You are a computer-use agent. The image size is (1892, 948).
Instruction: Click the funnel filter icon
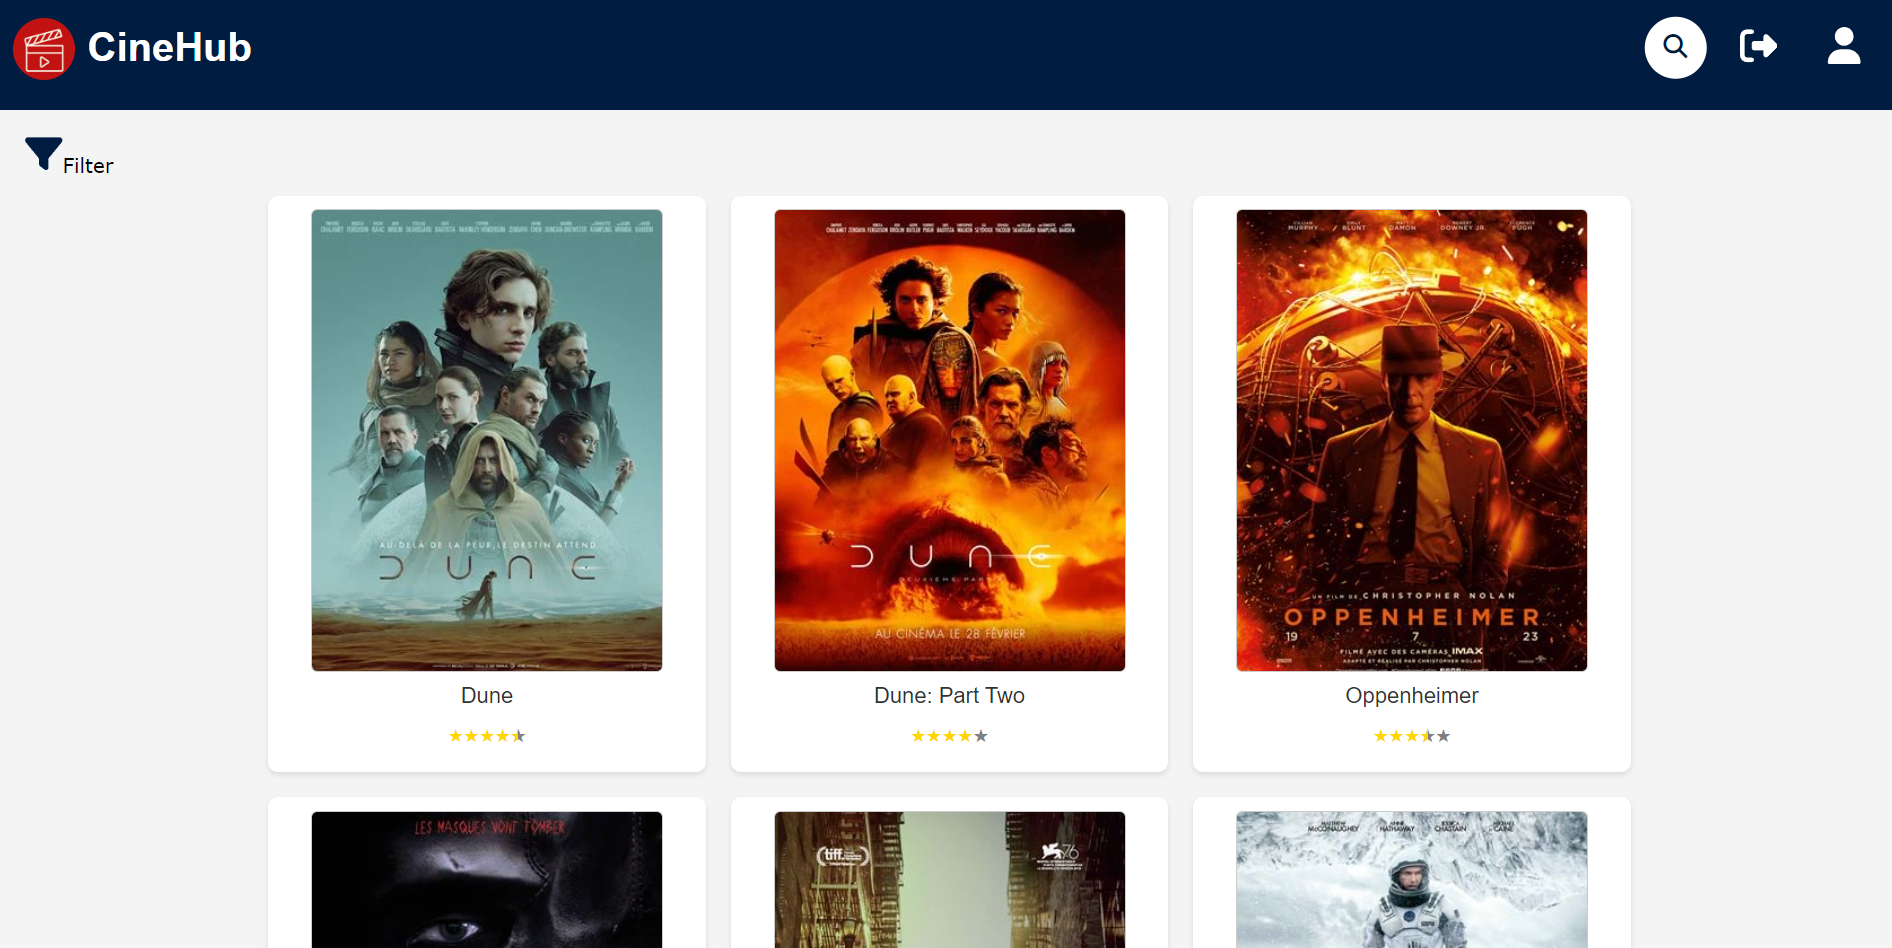click(x=43, y=153)
